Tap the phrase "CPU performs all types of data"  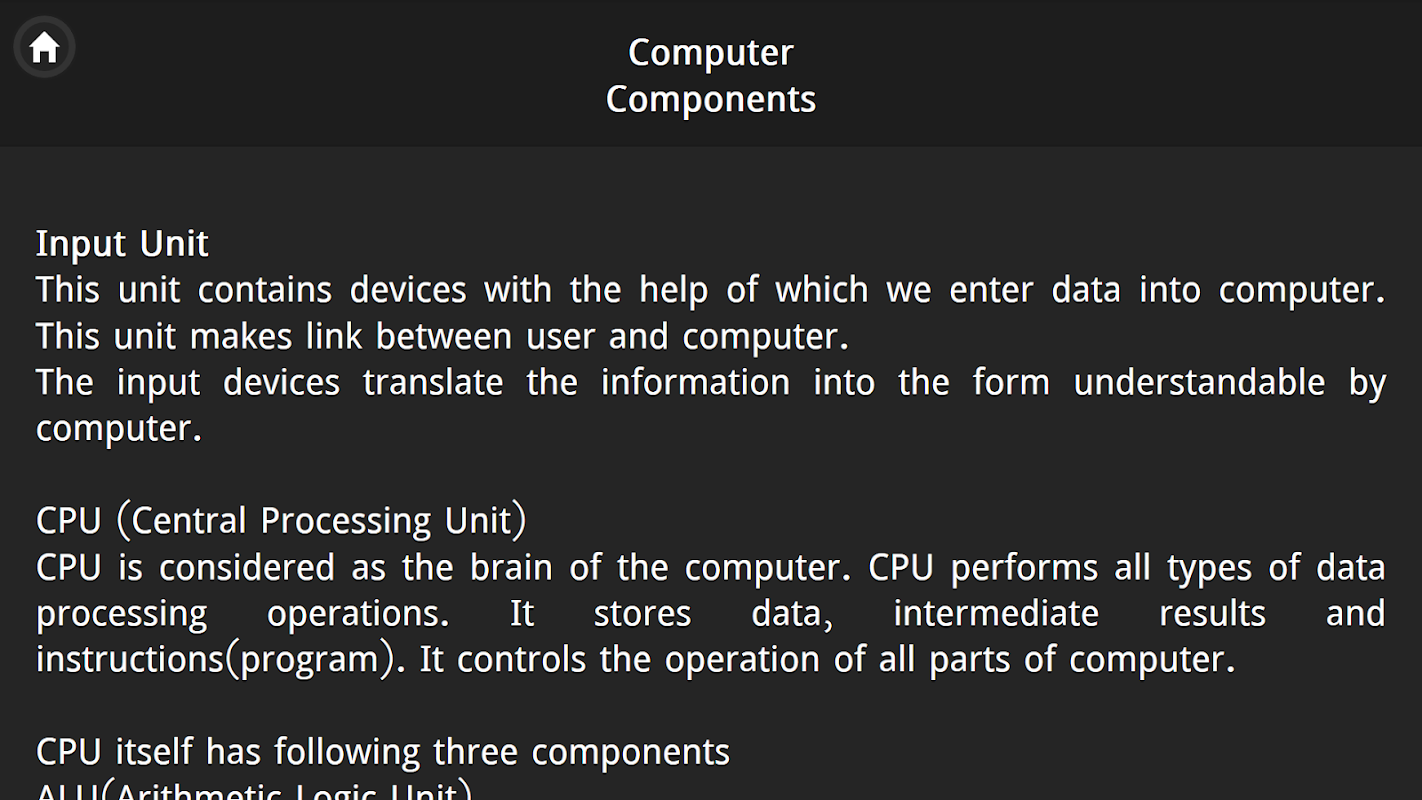click(x=1126, y=568)
